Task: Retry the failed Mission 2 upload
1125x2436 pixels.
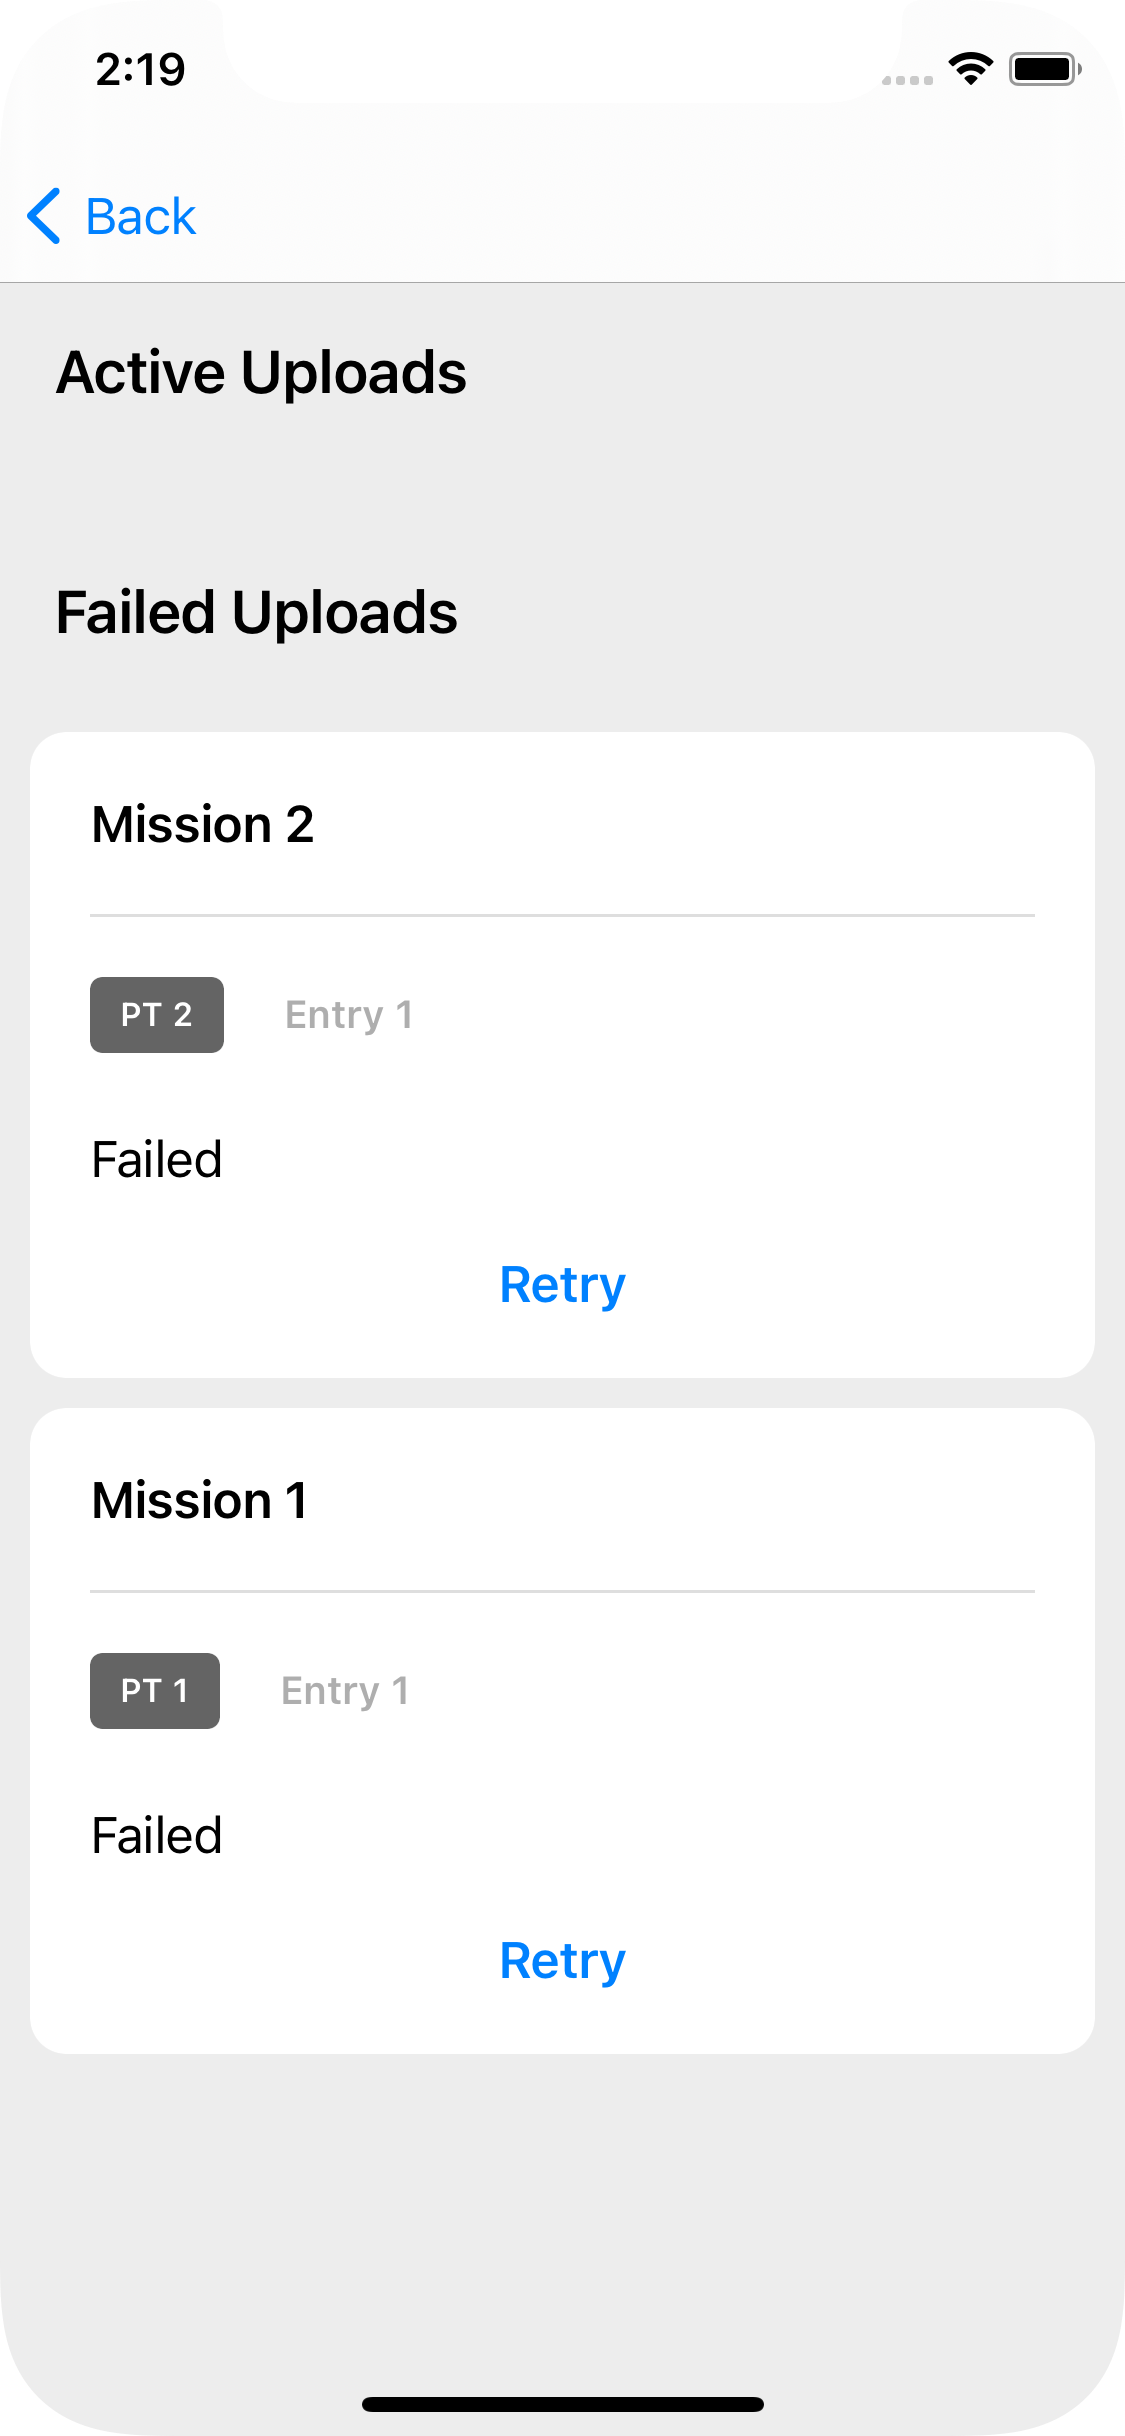Action: click(562, 1286)
